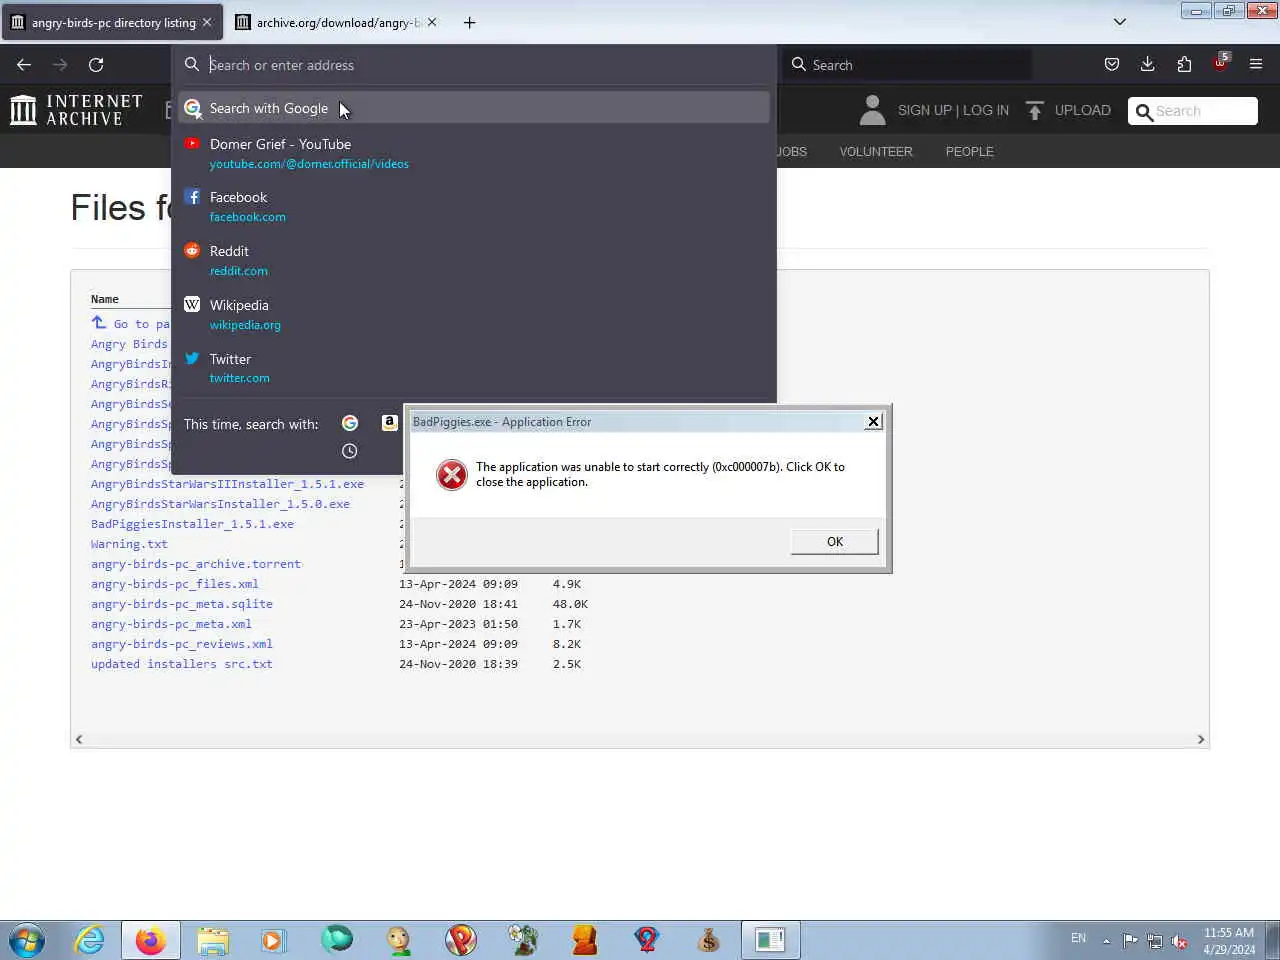Click the right arrow of the listing scrollbar
1280x960 pixels.
[1201, 739]
